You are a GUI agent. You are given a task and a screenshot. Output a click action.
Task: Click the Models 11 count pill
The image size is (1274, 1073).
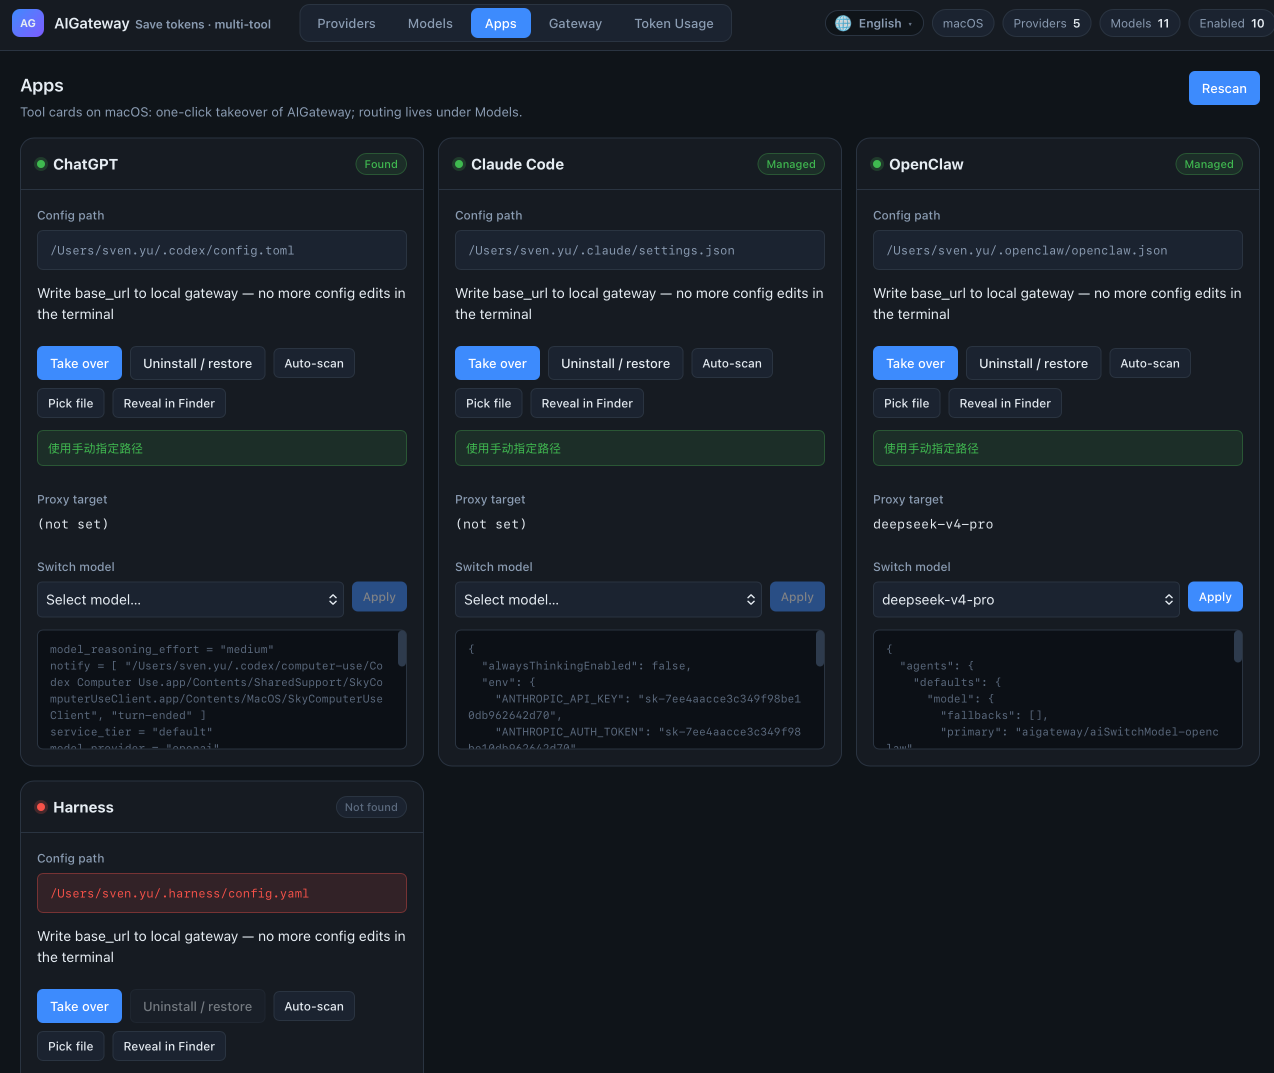1140,23
